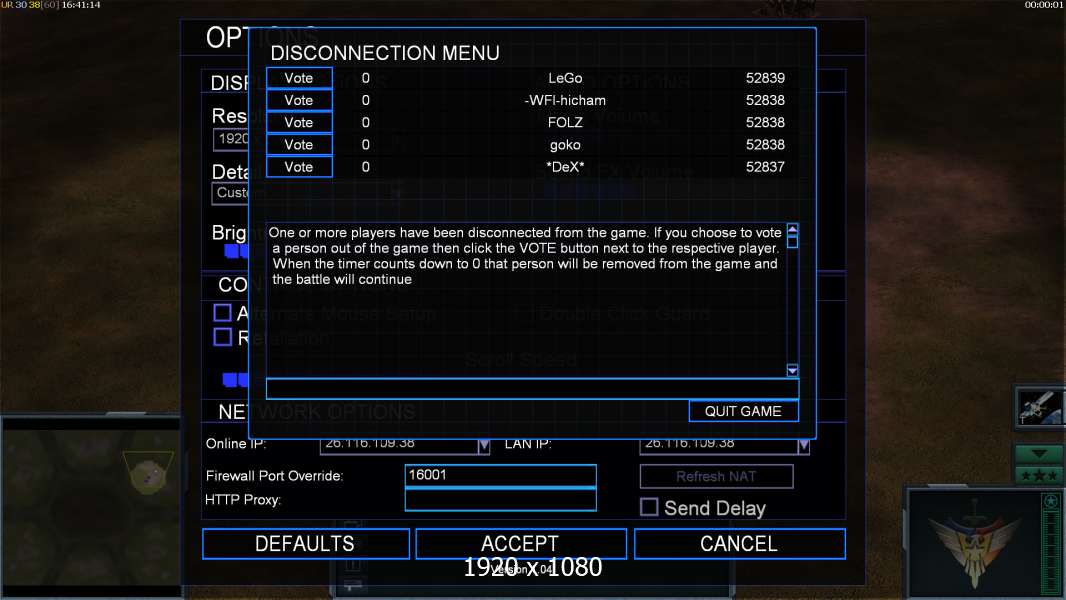Open the Online IP dropdown arrow
1066x600 pixels.
[x=483, y=446]
